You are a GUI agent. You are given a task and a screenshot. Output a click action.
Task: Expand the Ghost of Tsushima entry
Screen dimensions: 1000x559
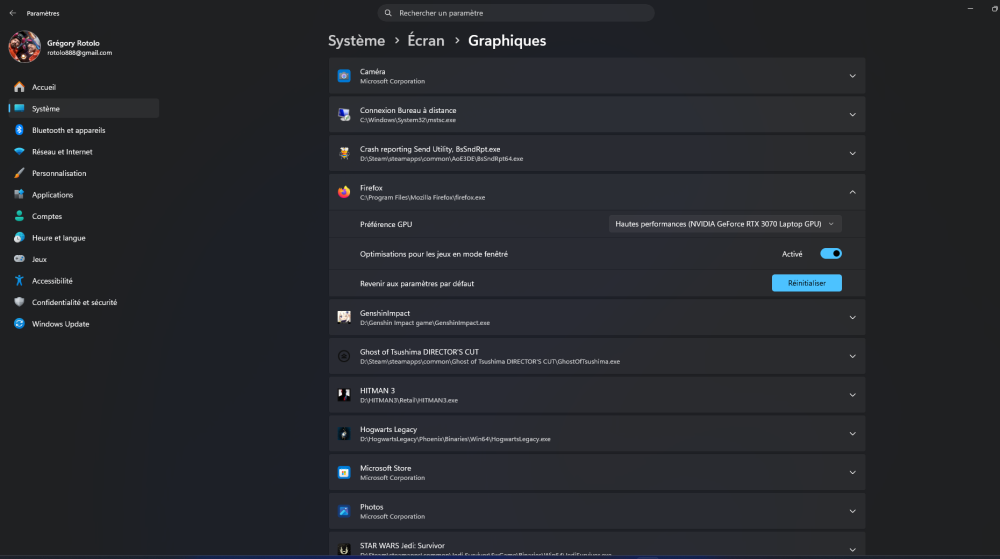coord(852,356)
